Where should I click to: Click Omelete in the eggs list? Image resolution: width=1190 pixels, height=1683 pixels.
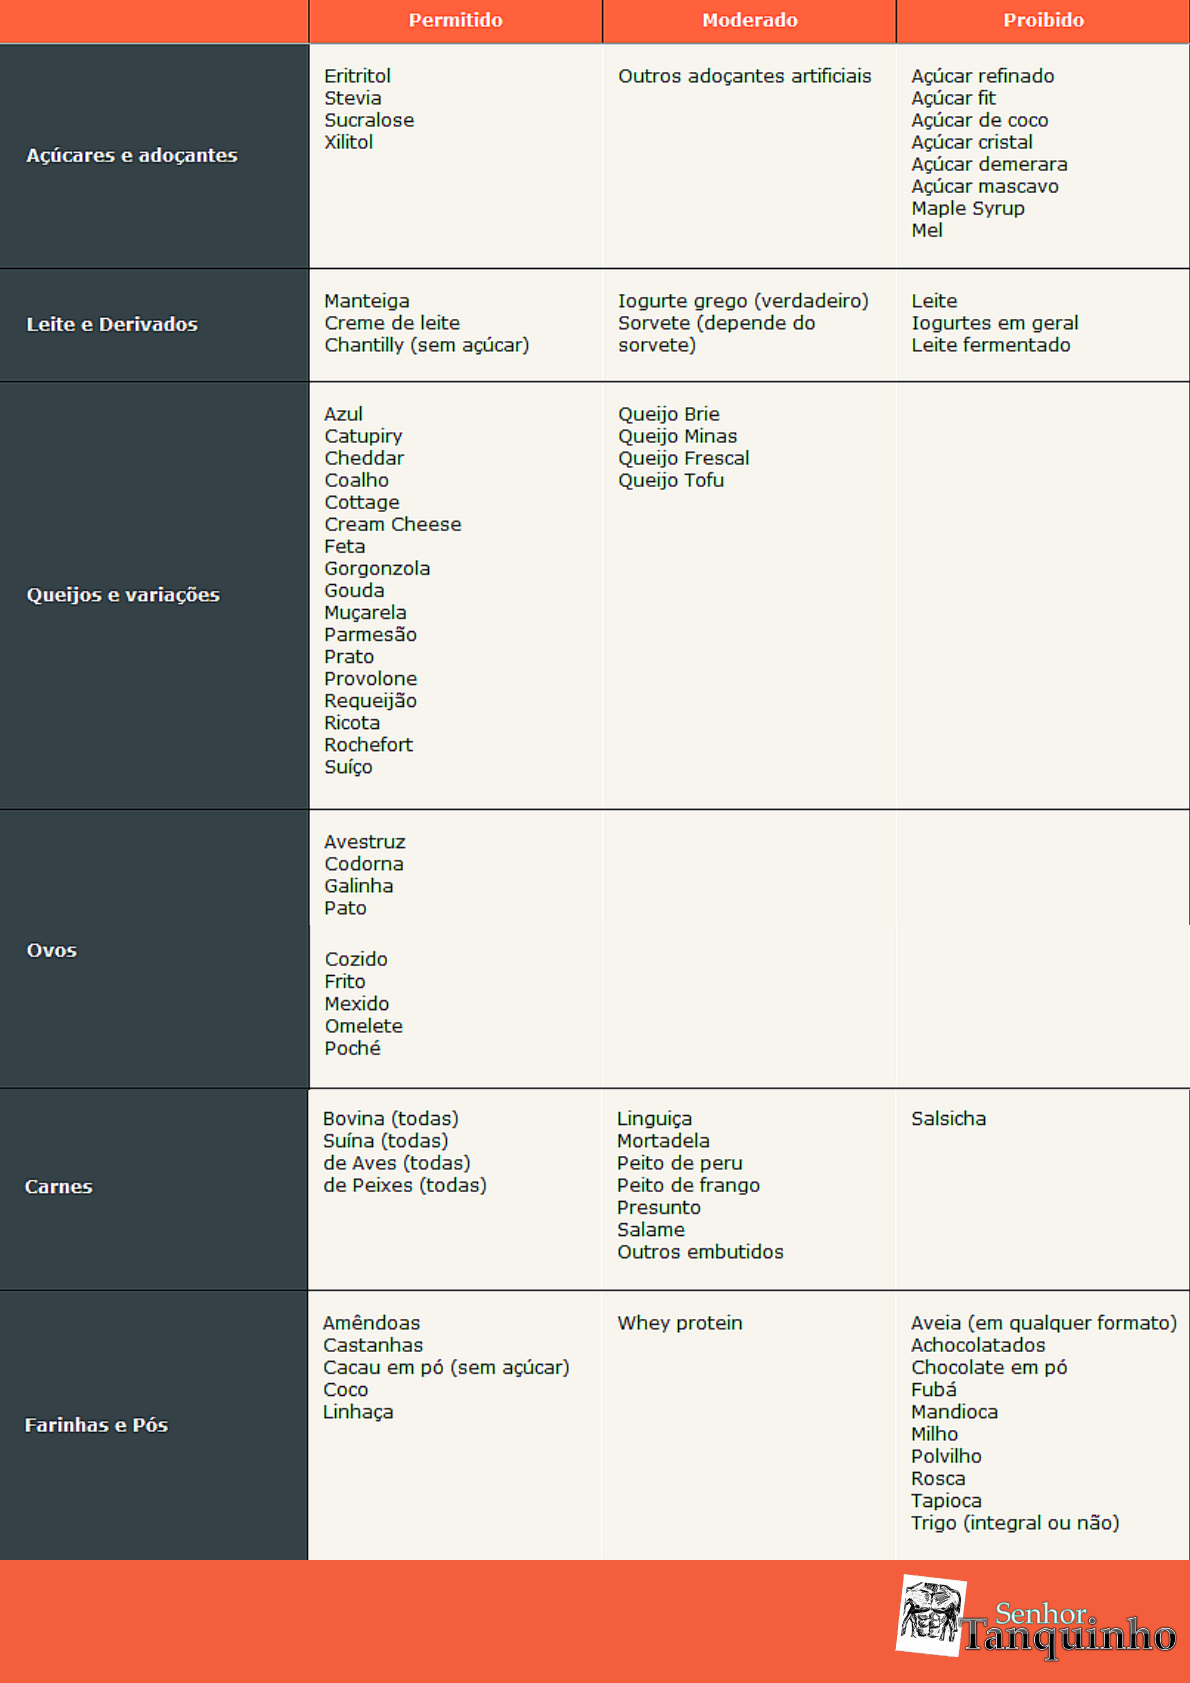pyautogui.click(x=363, y=1026)
